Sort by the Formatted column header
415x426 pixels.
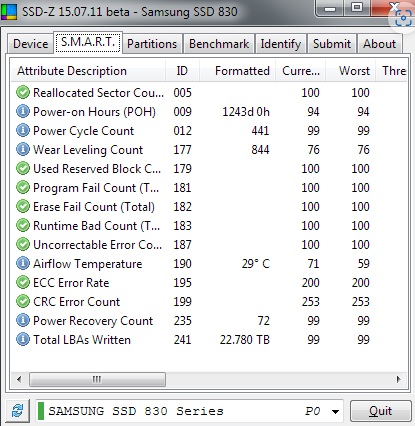tap(237, 71)
